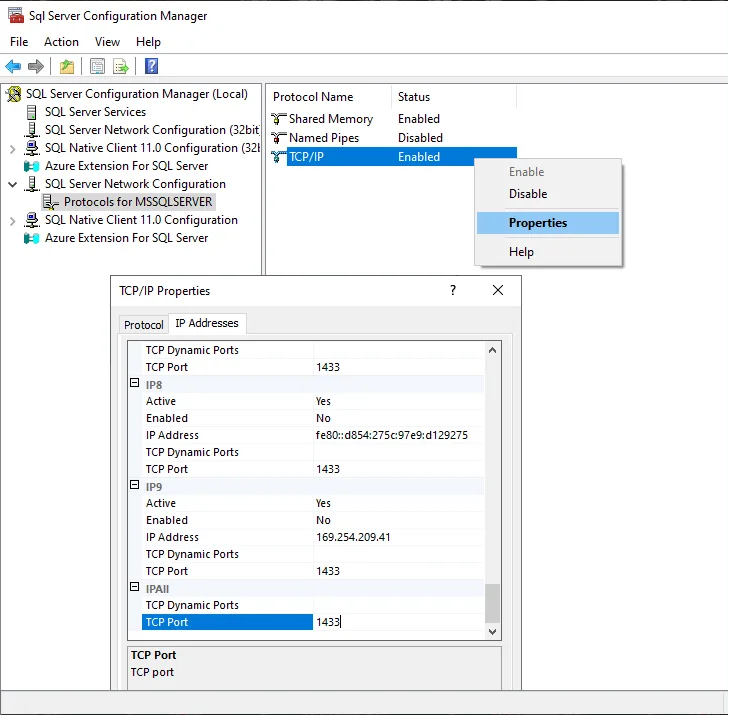Image resolution: width=729 pixels, height=715 pixels.
Task: Click the SQL Server Services icon
Action: pos(32,112)
